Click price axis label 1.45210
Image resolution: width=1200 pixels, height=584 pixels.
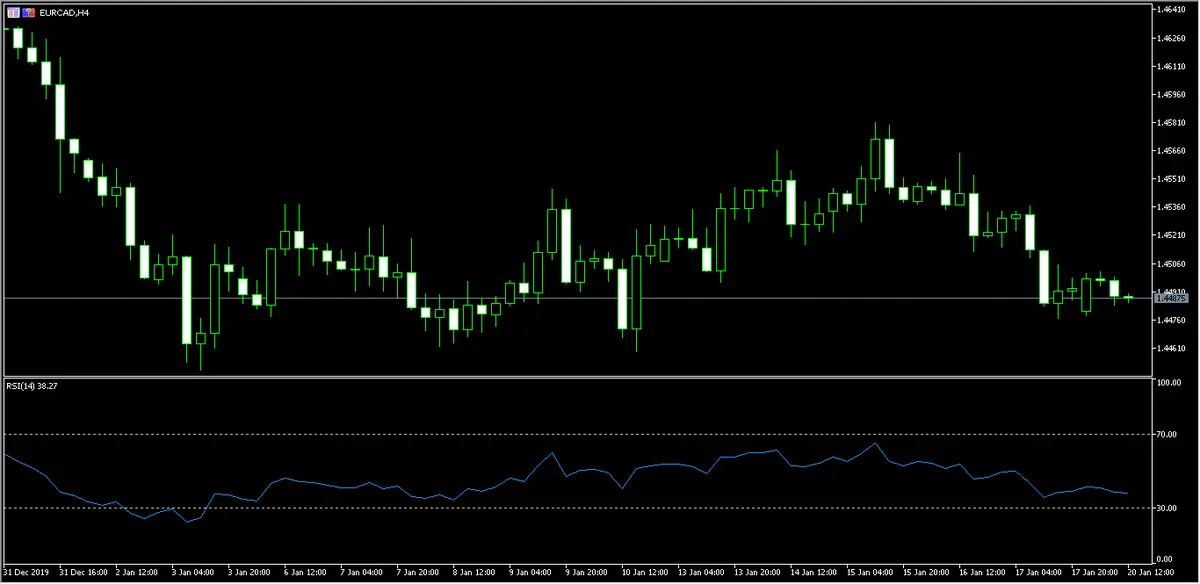click(1171, 235)
